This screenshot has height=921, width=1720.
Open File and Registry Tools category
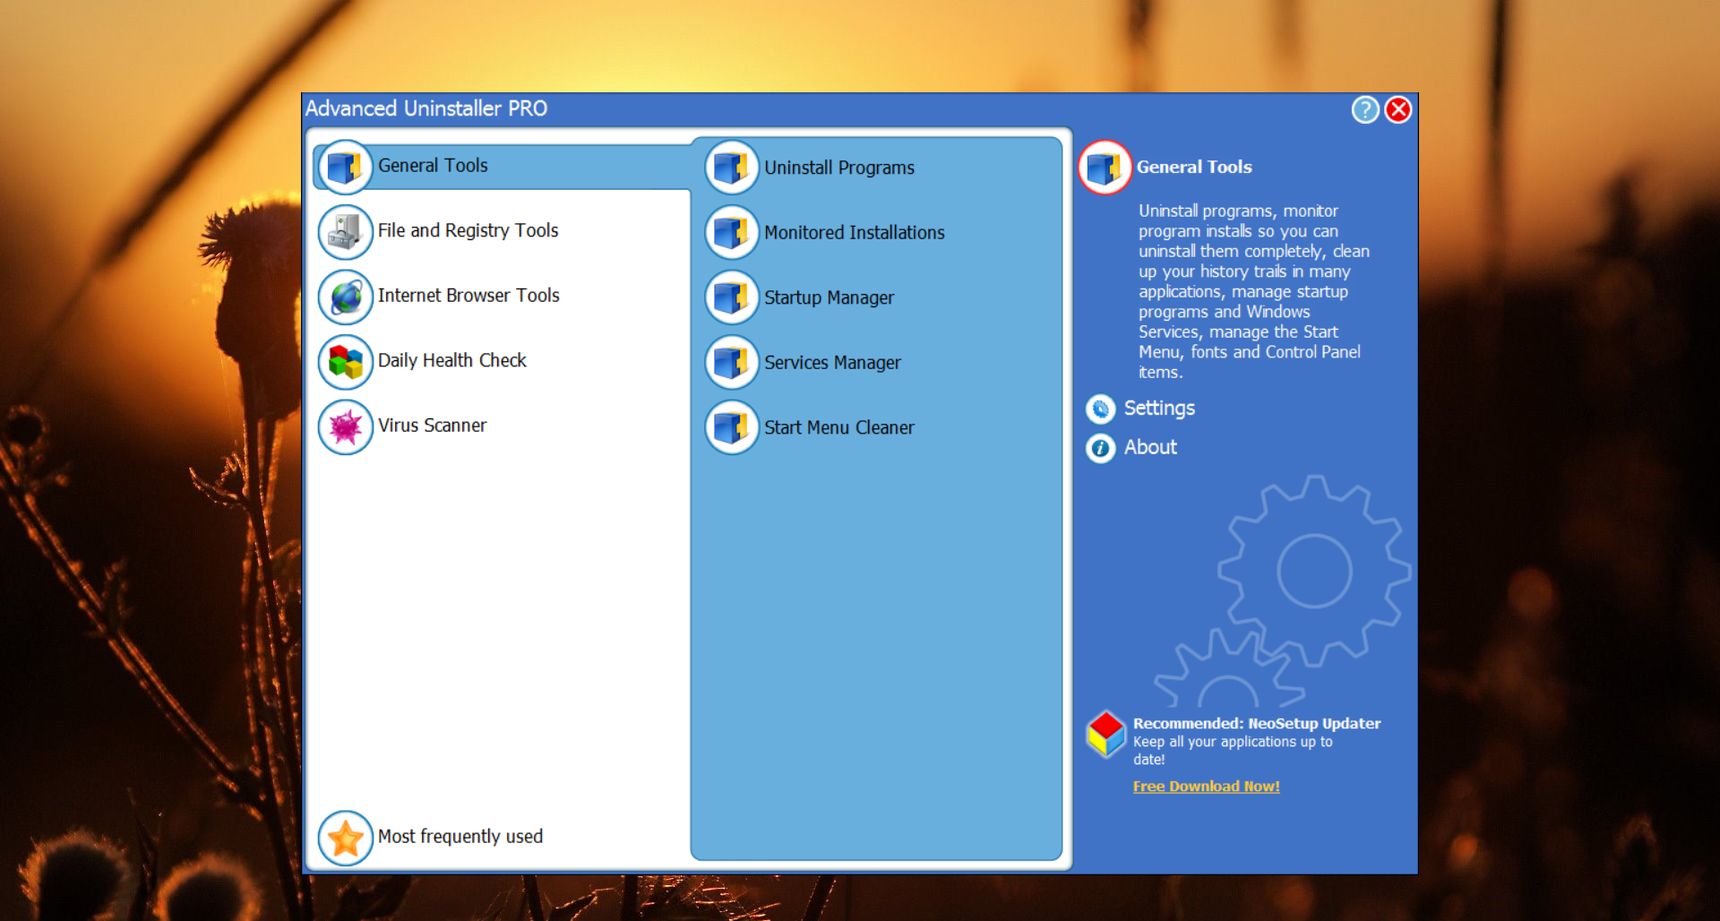[468, 231]
